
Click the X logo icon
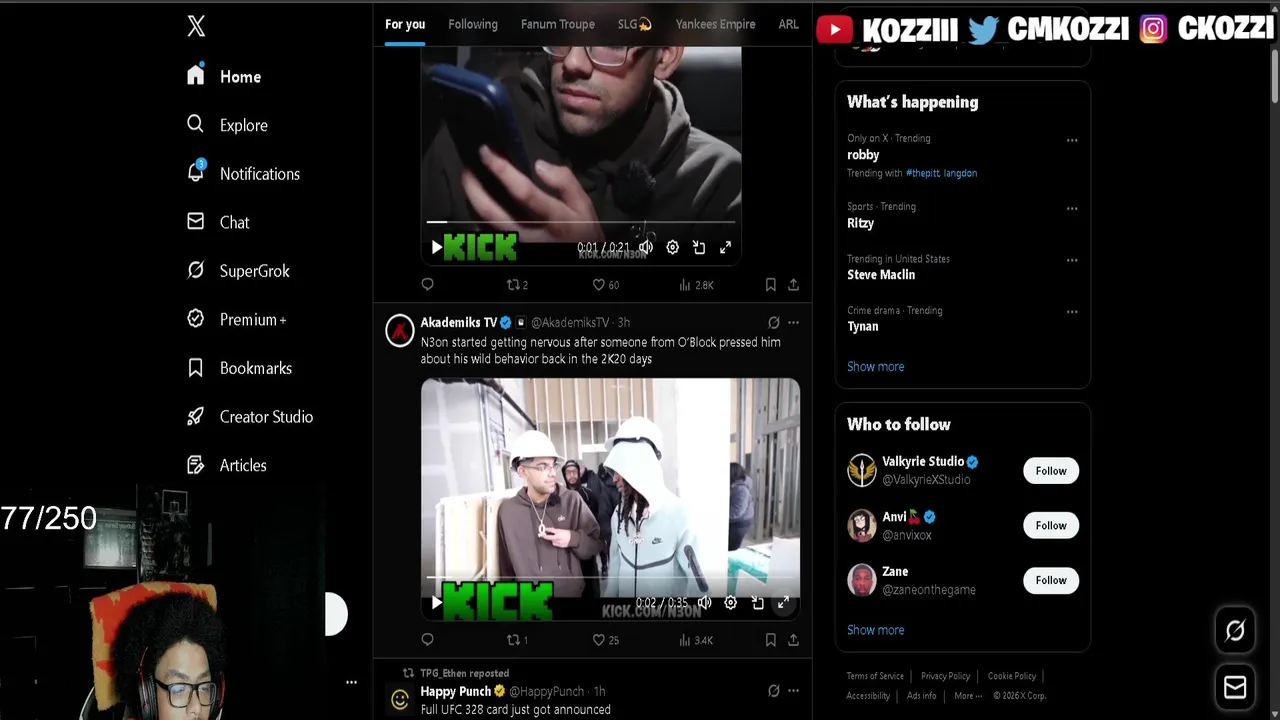pyautogui.click(x=196, y=26)
